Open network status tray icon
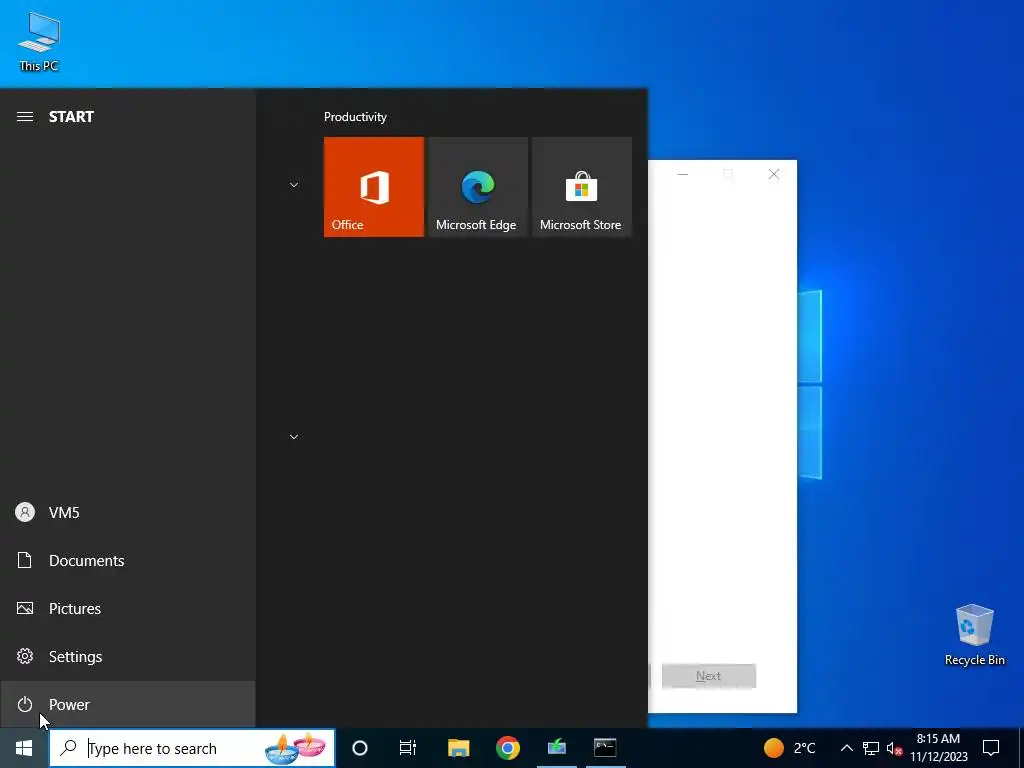 click(x=871, y=748)
